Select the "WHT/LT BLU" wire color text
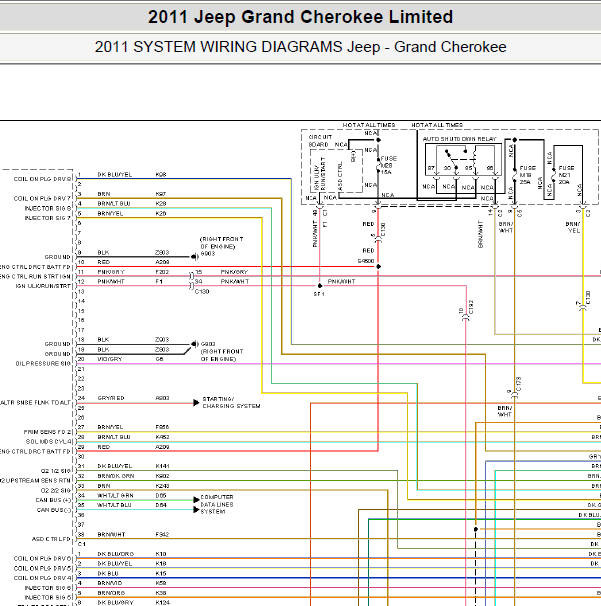The width and height of the screenshot is (601, 606). (114, 505)
